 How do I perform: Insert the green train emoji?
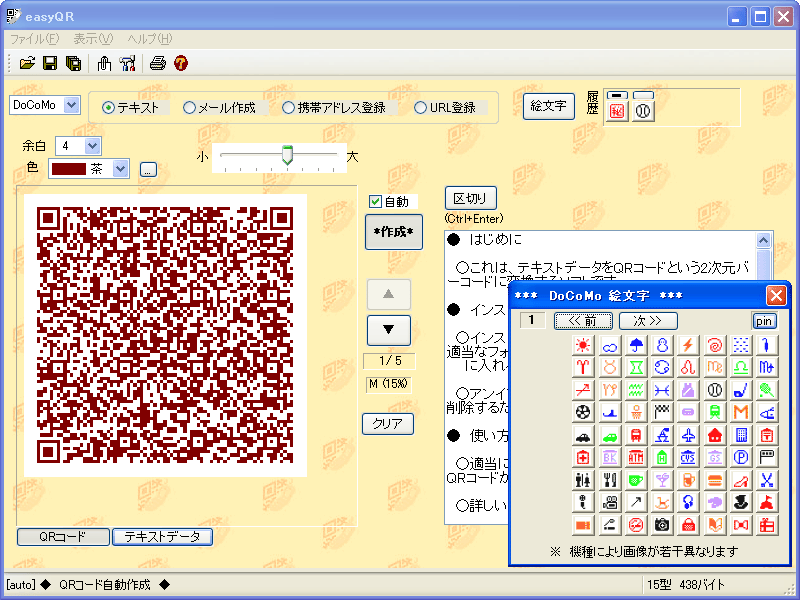(715, 412)
